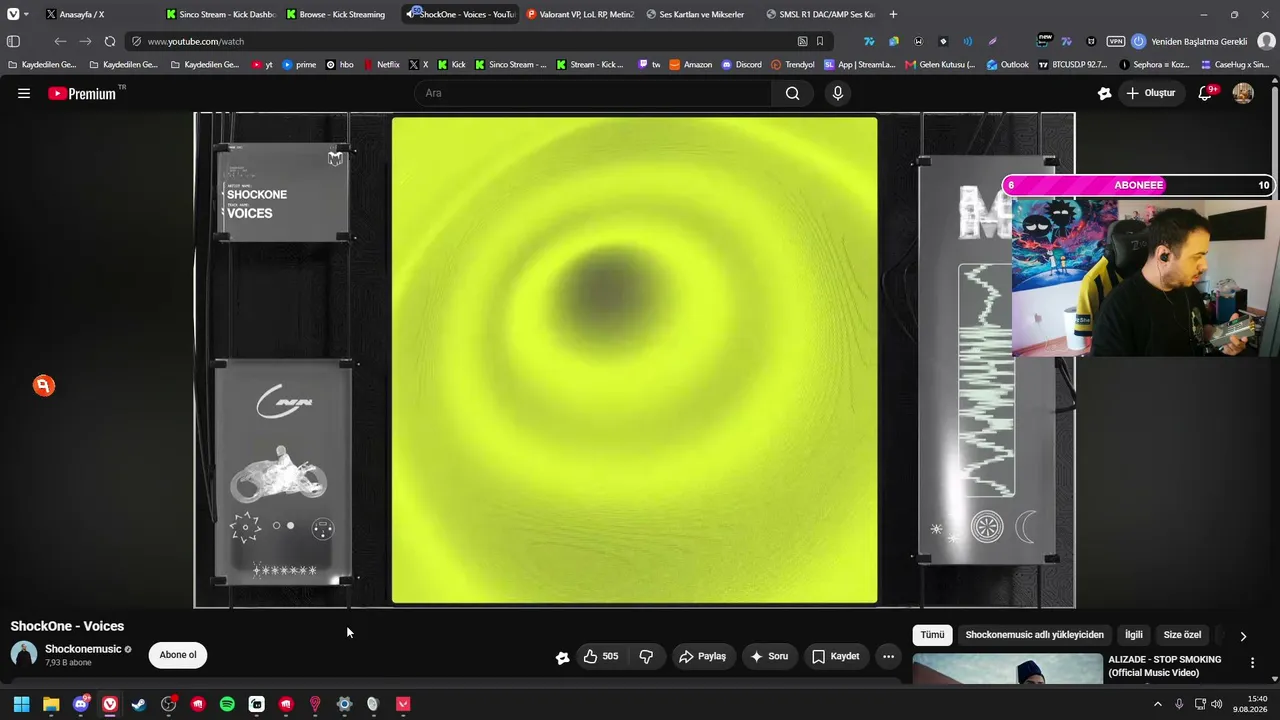Show more filter chips with right arrow

1243,636
